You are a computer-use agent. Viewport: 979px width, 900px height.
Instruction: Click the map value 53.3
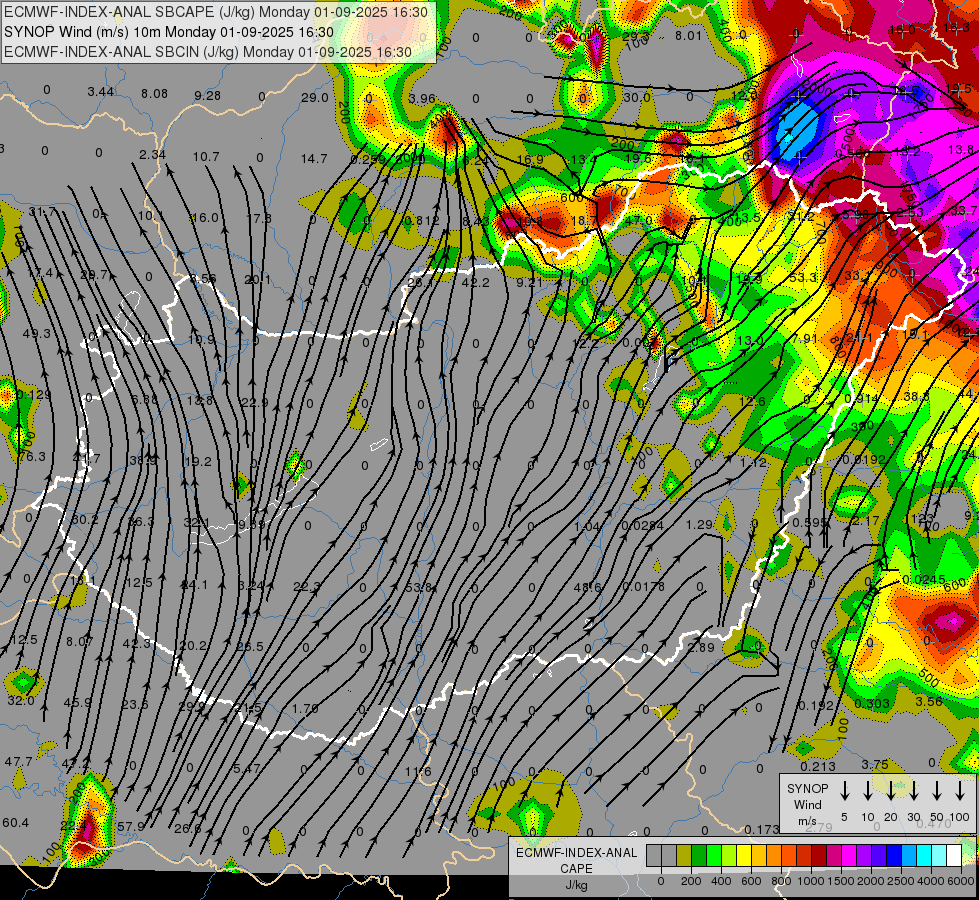click(x=803, y=277)
